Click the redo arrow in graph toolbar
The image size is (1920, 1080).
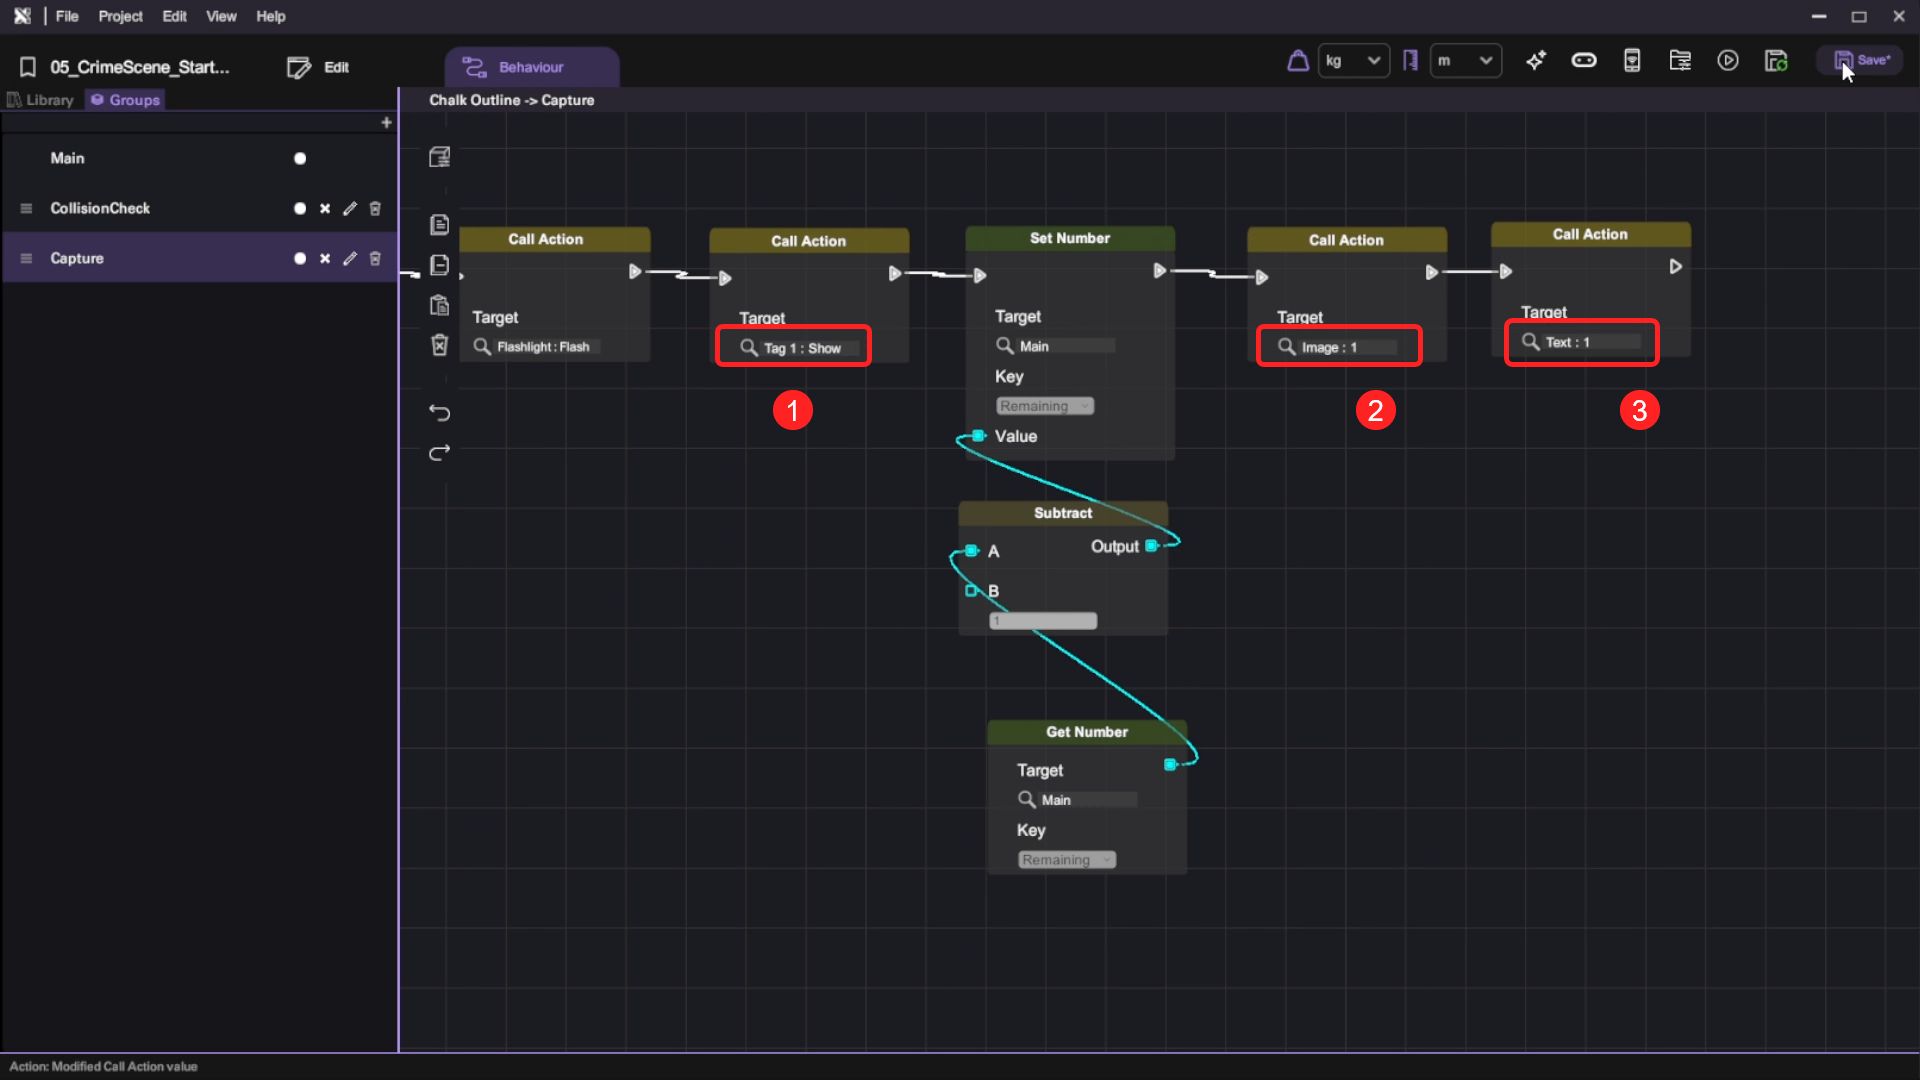pos(439,453)
